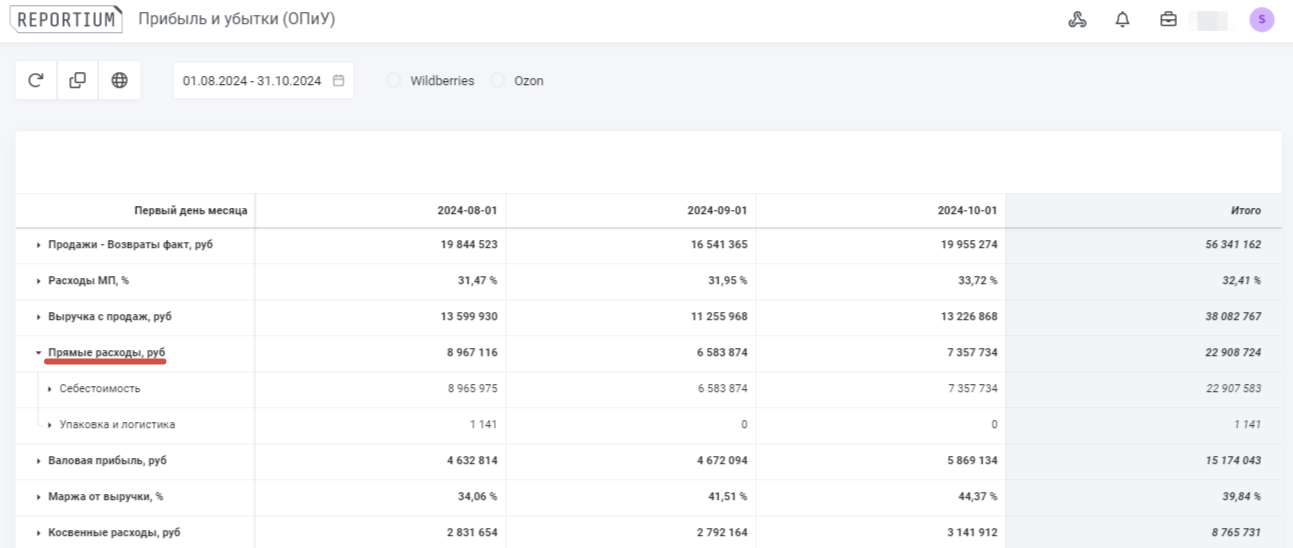Click the copy/duplicate report icon

click(77, 81)
